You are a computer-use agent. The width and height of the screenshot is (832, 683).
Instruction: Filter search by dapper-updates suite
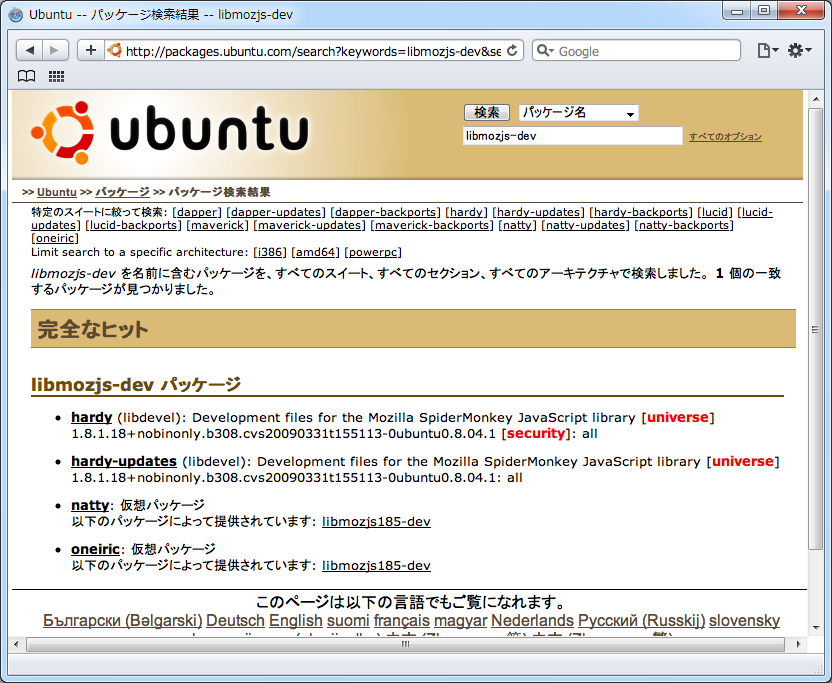[276, 212]
